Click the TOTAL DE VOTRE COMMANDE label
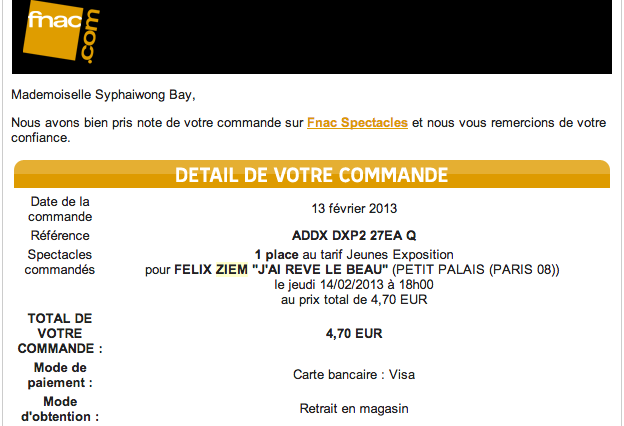624x426 pixels. coord(60,333)
